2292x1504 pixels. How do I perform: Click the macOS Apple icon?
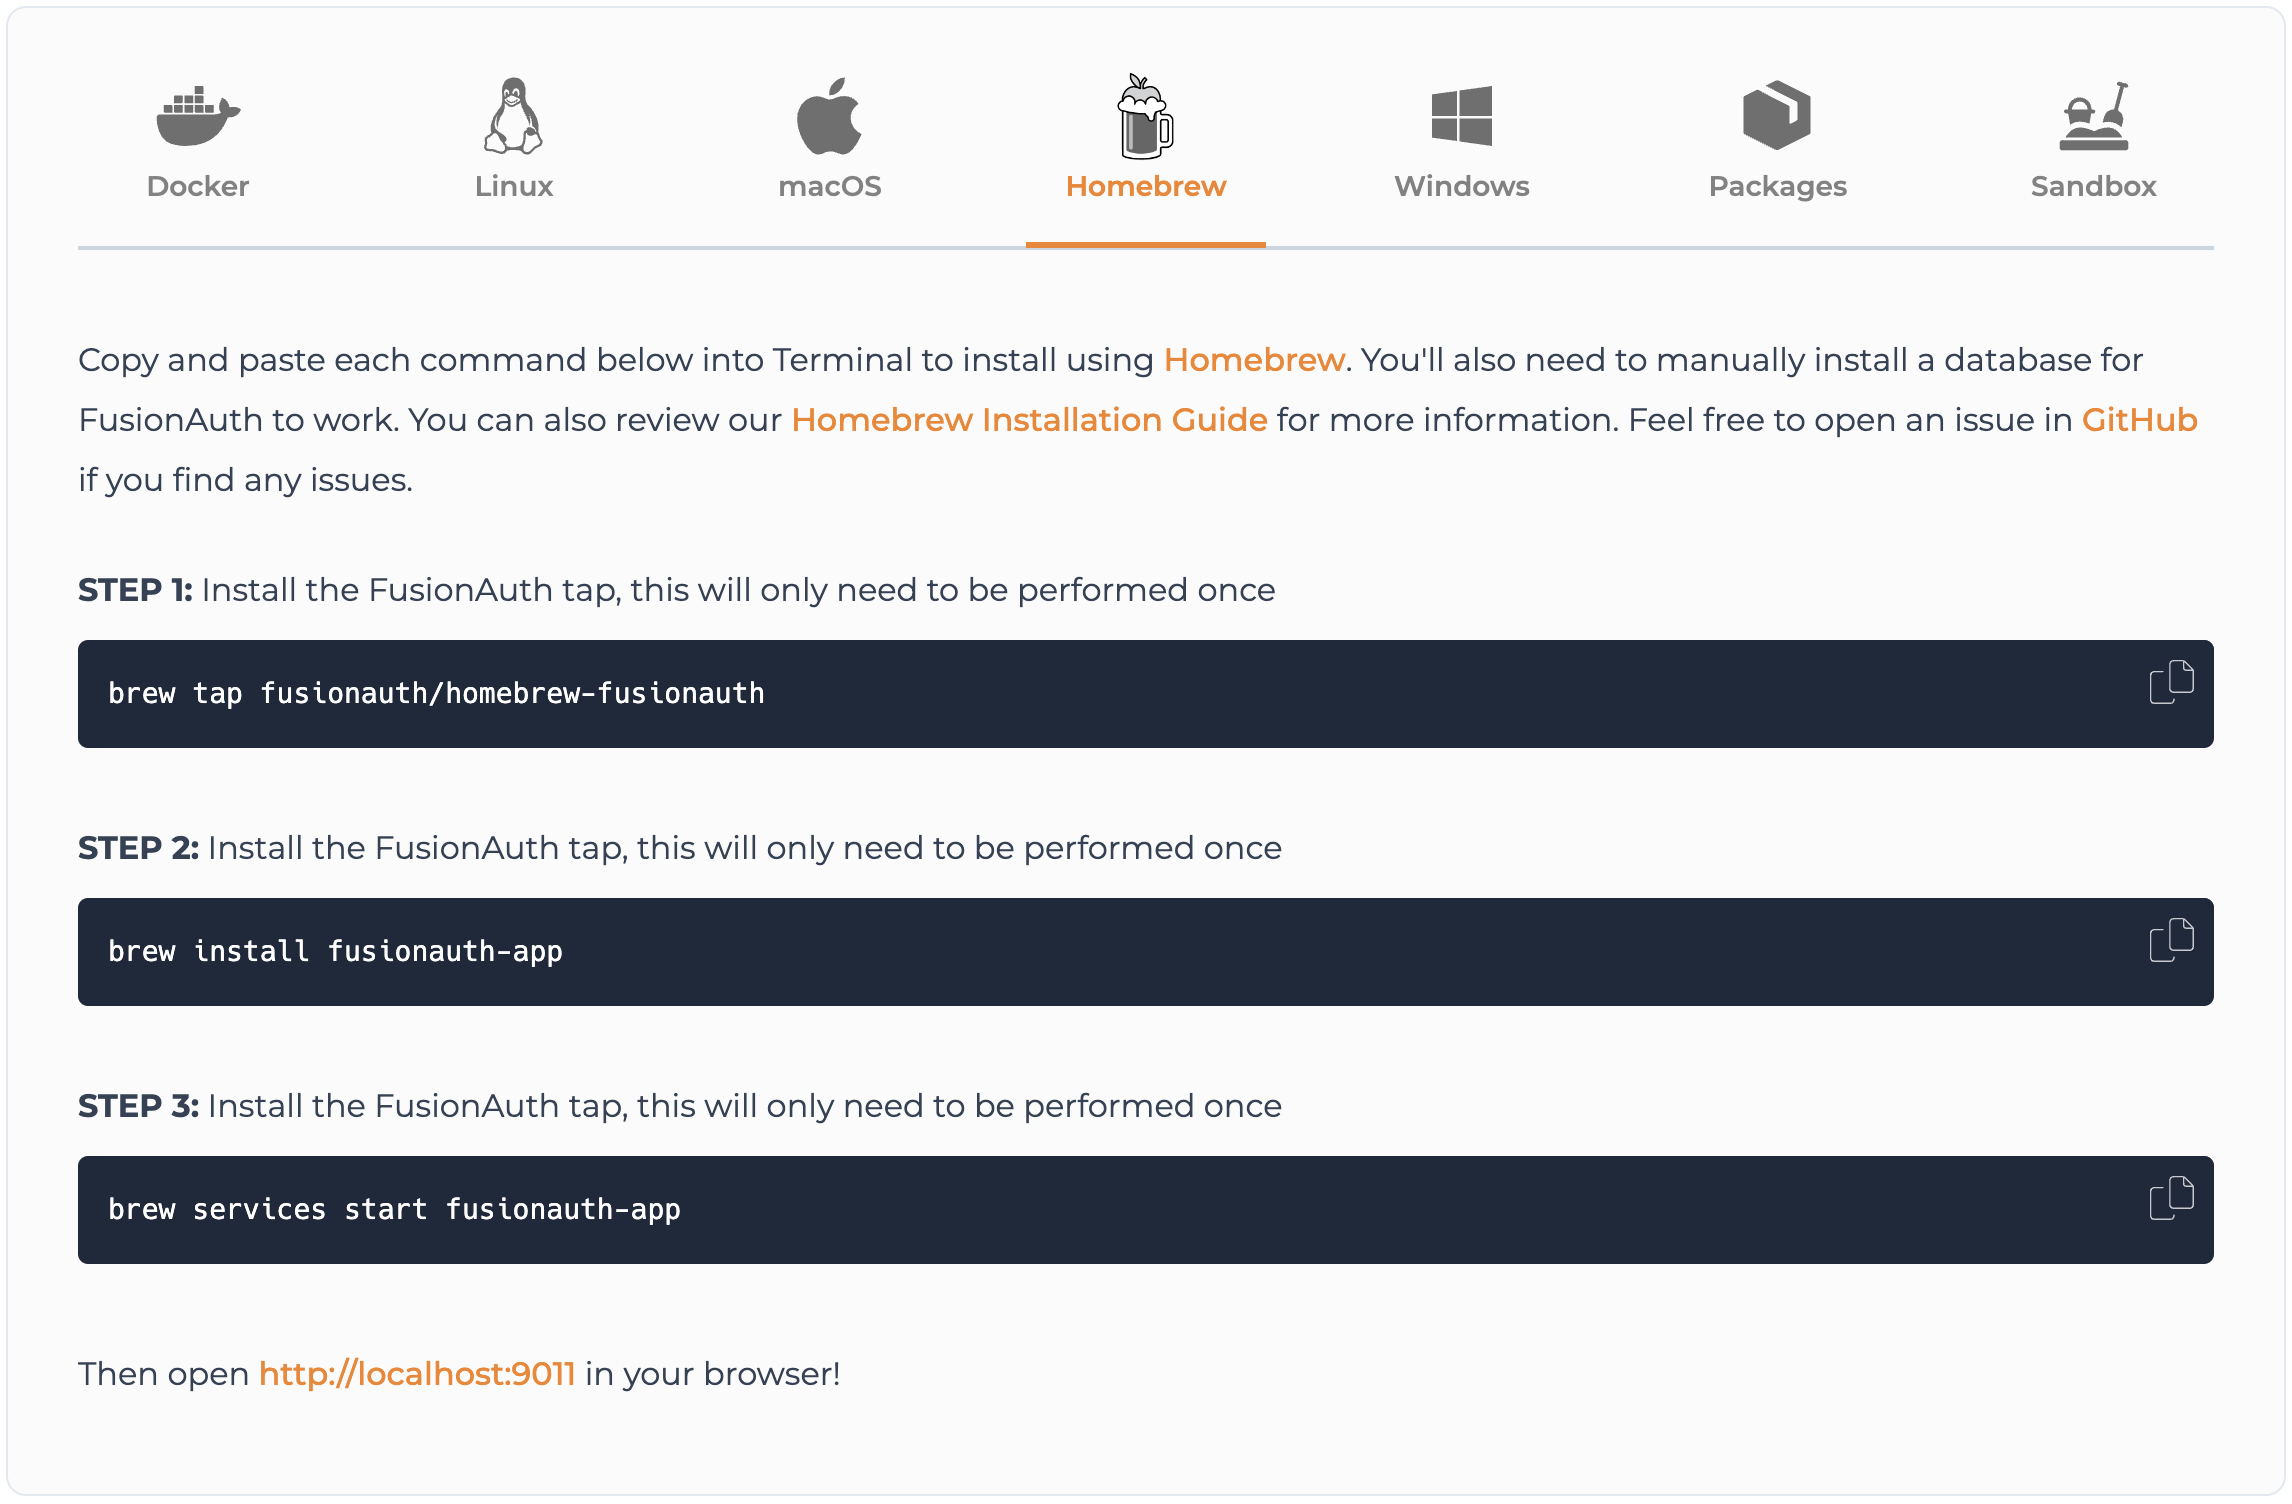[829, 117]
